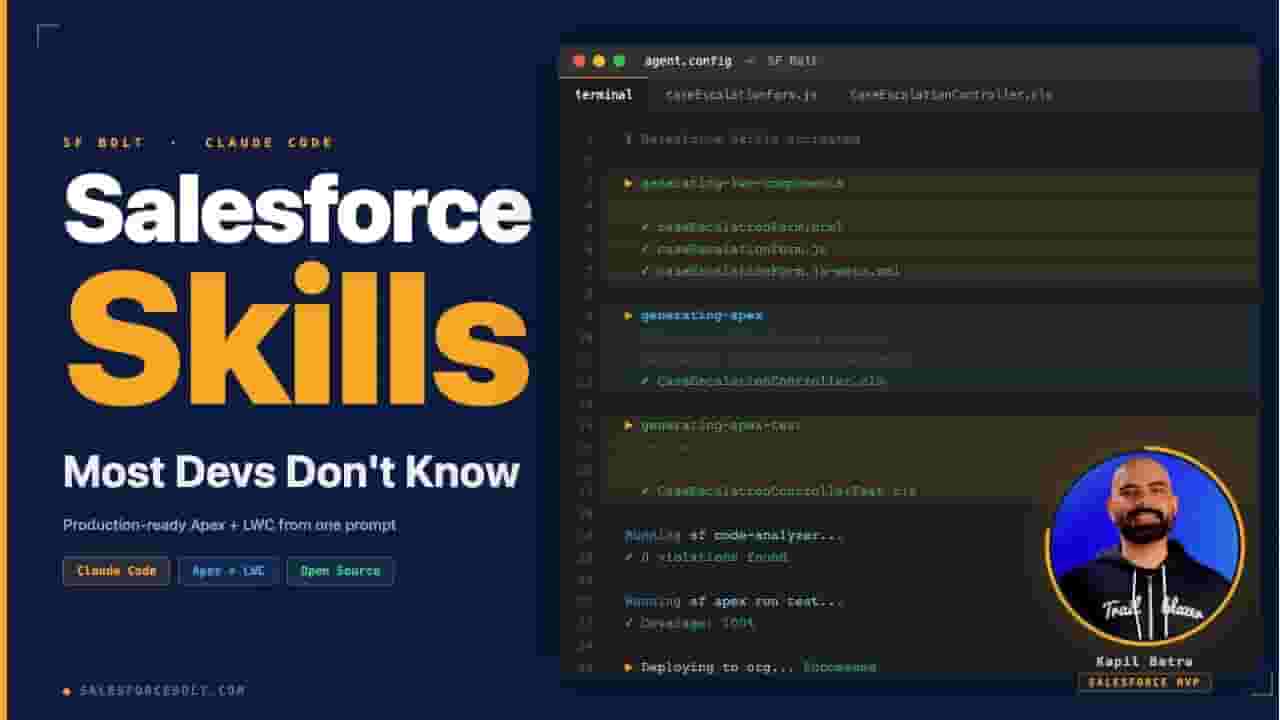Click the "Deploying to org..." line
The image size is (1280, 720).
(x=750, y=667)
